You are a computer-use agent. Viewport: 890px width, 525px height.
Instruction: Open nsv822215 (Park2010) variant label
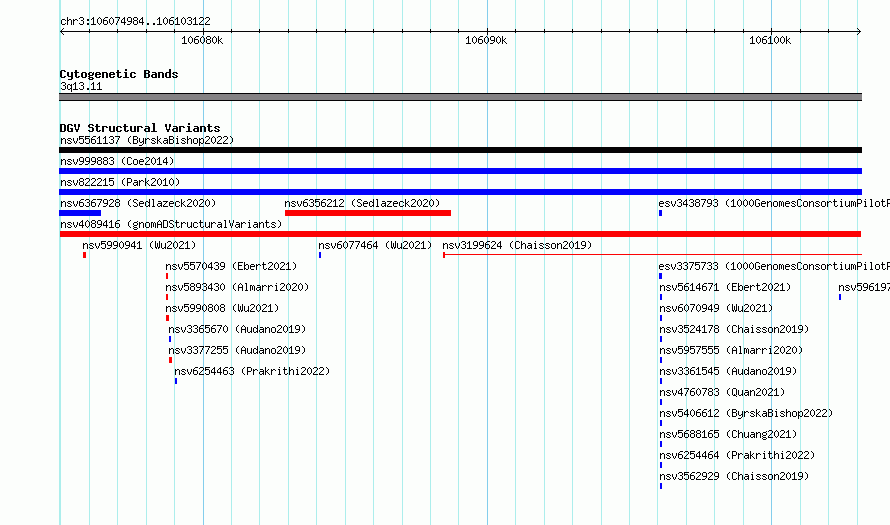[x=120, y=182]
